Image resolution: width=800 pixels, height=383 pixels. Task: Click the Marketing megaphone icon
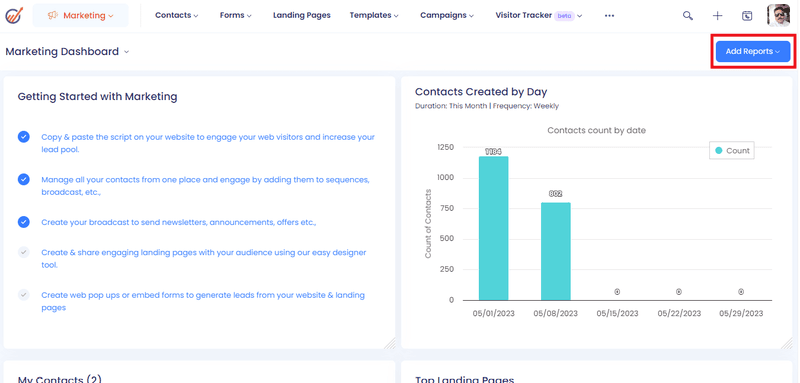click(x=53, y=15)
